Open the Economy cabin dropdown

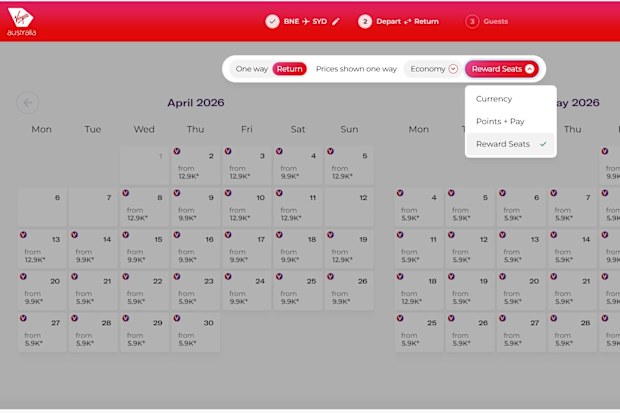click(433, 69)
